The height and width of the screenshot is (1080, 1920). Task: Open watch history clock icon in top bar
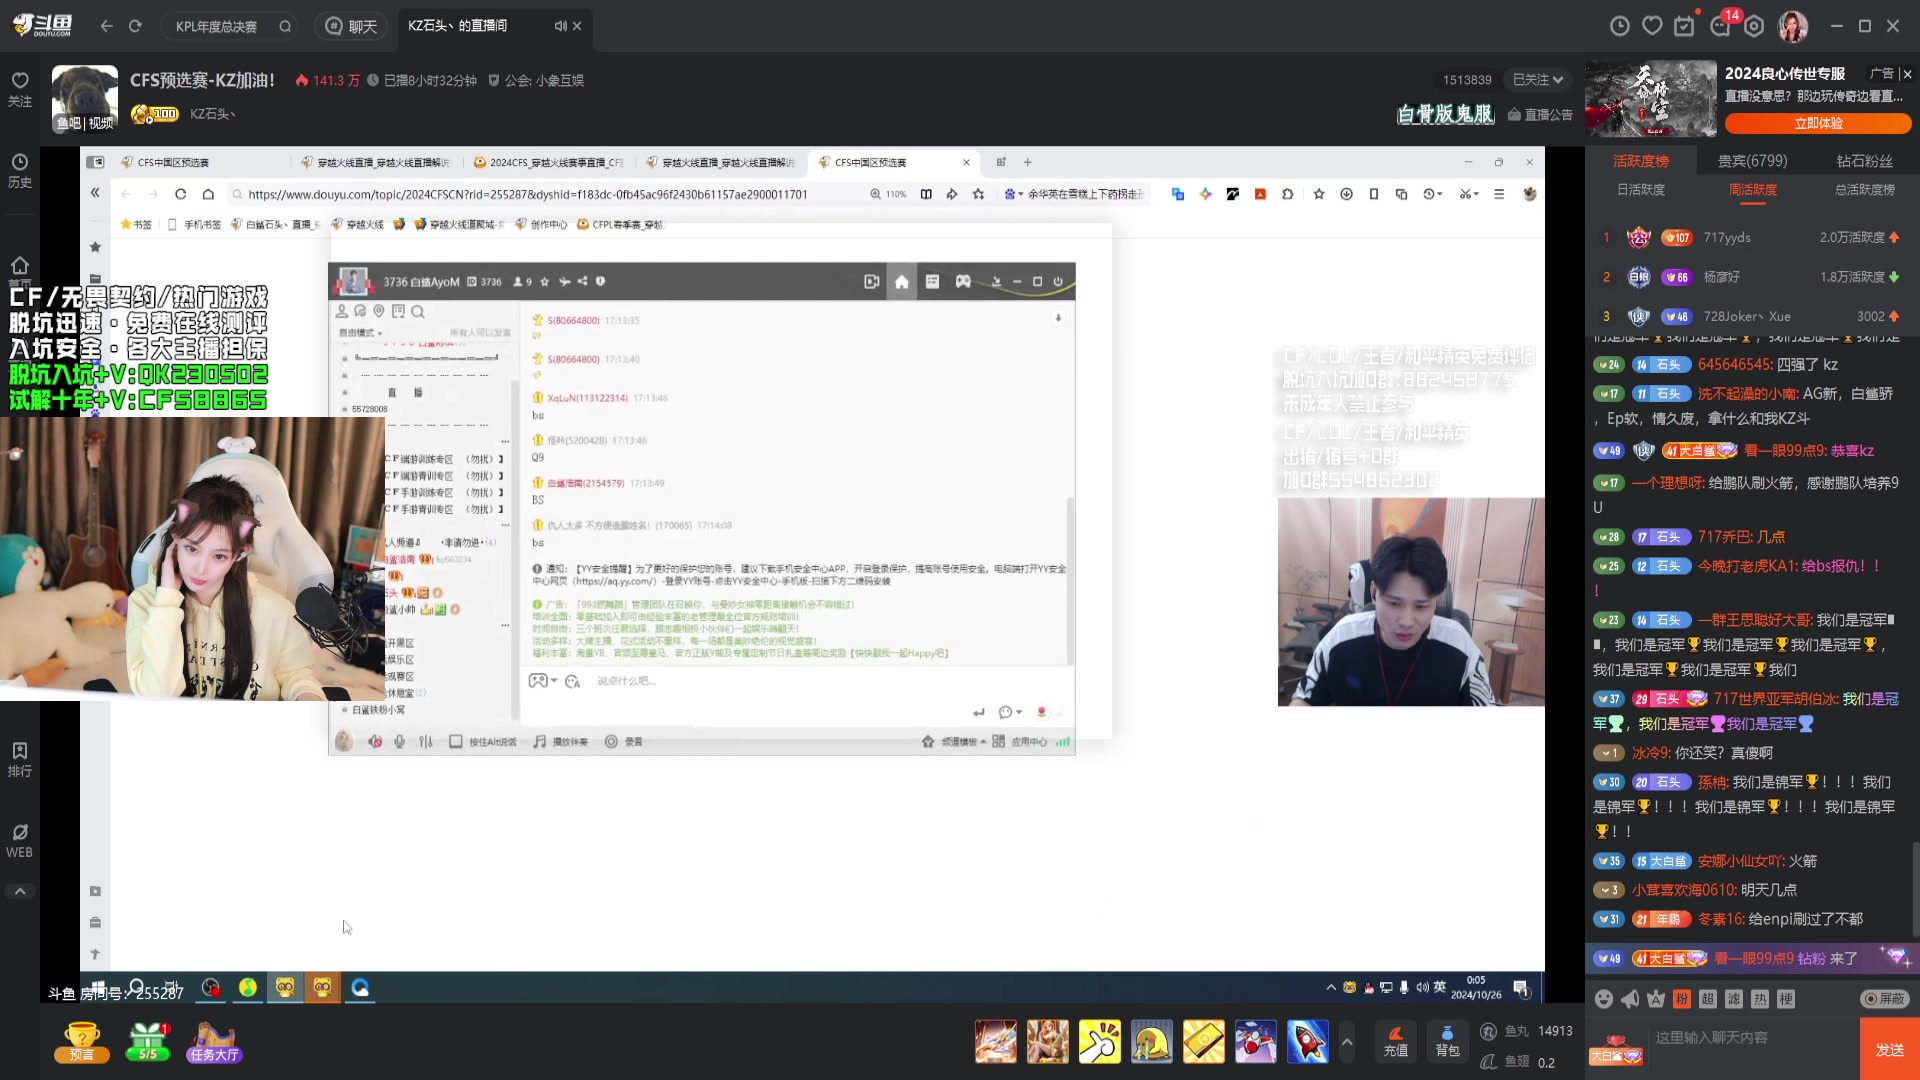click(x=1620, y=26)
